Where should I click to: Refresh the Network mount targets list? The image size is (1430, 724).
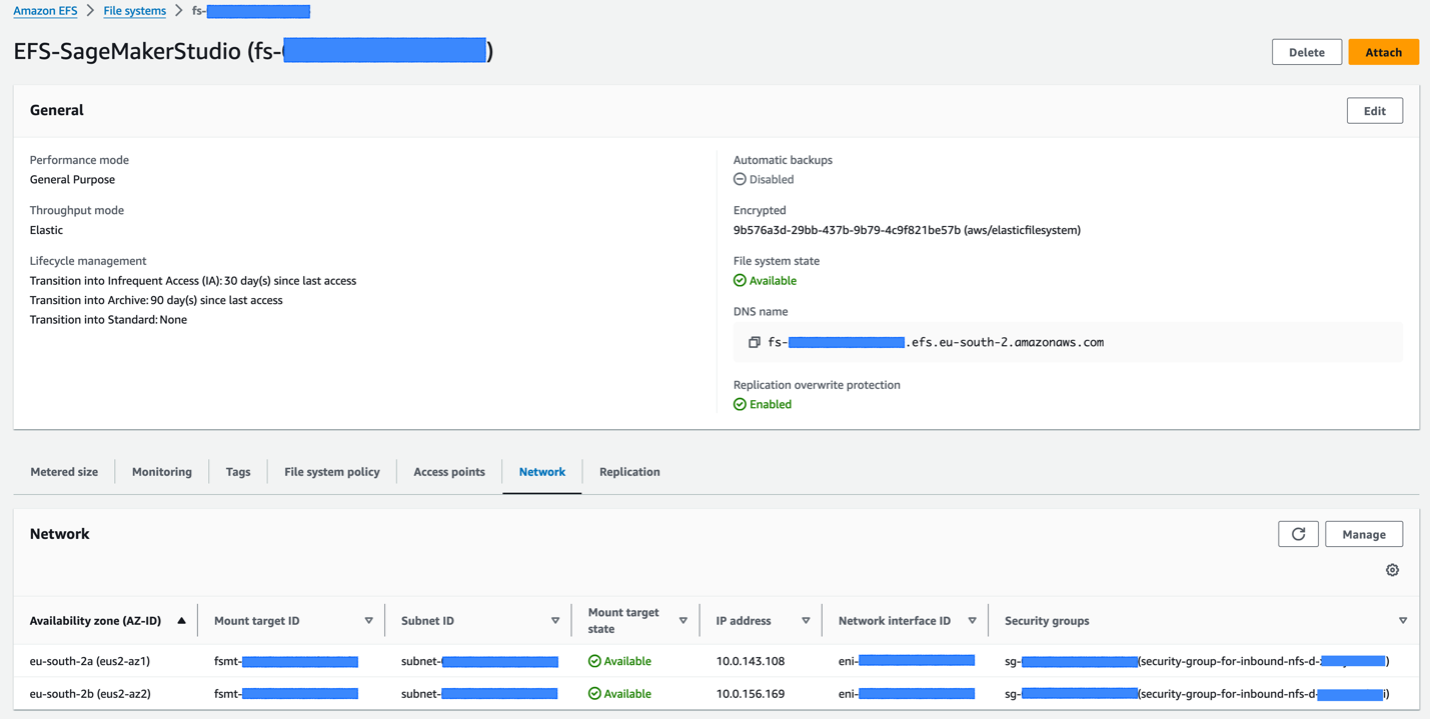coord(1298,534)
